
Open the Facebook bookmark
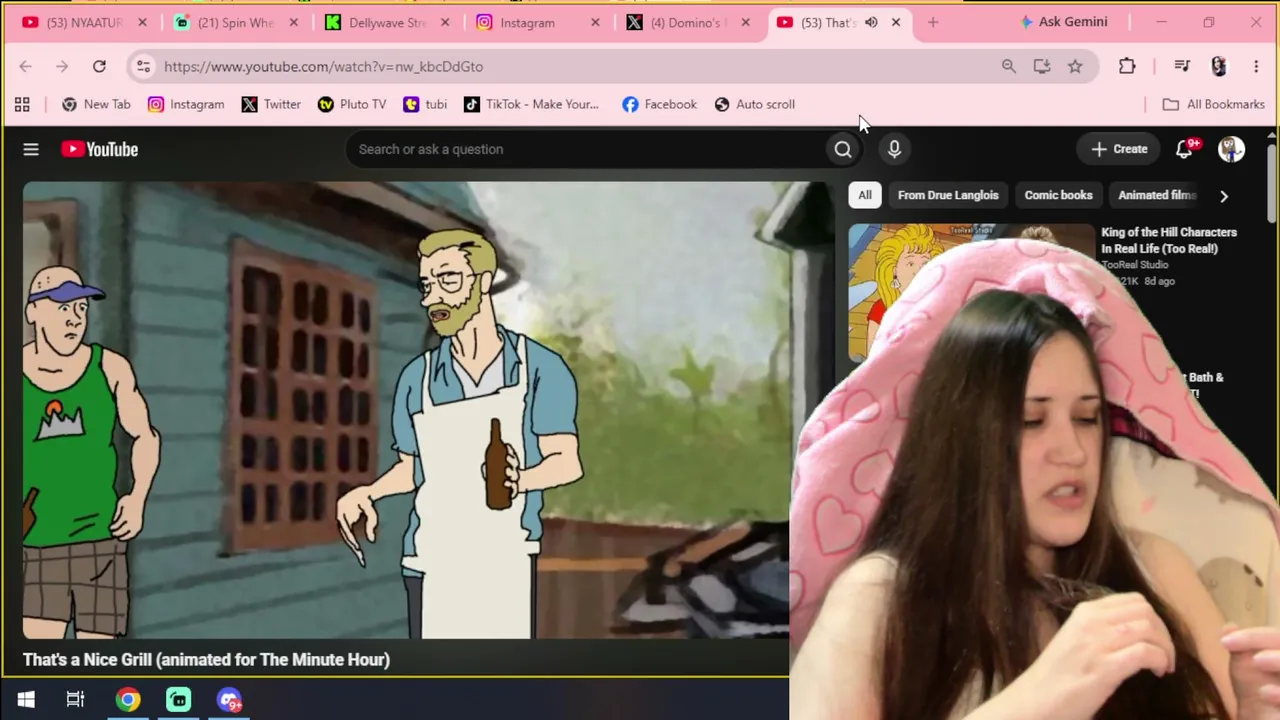[659, 104]
